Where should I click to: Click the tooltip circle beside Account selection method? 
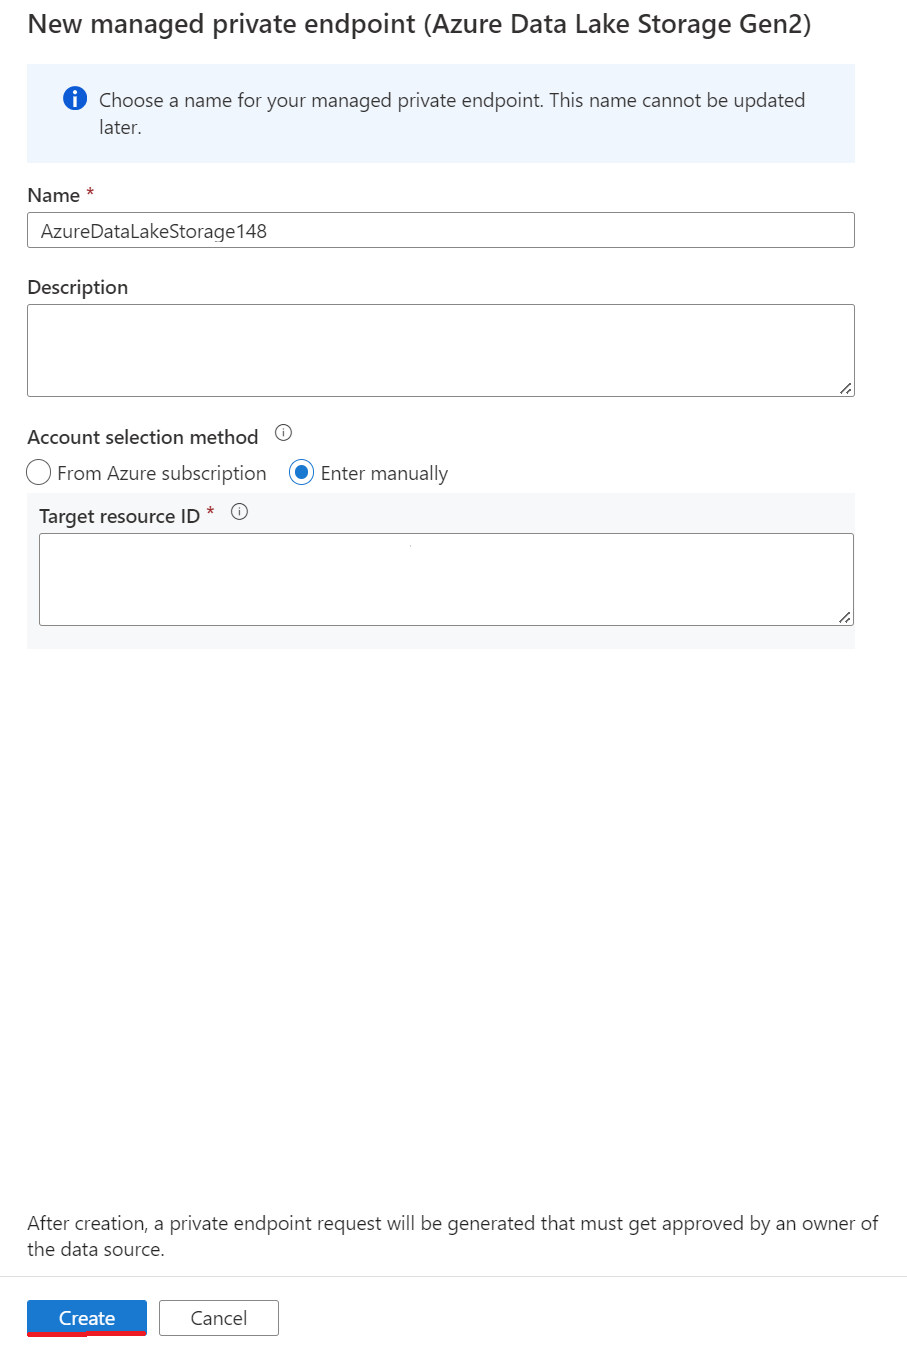(283, 433)
